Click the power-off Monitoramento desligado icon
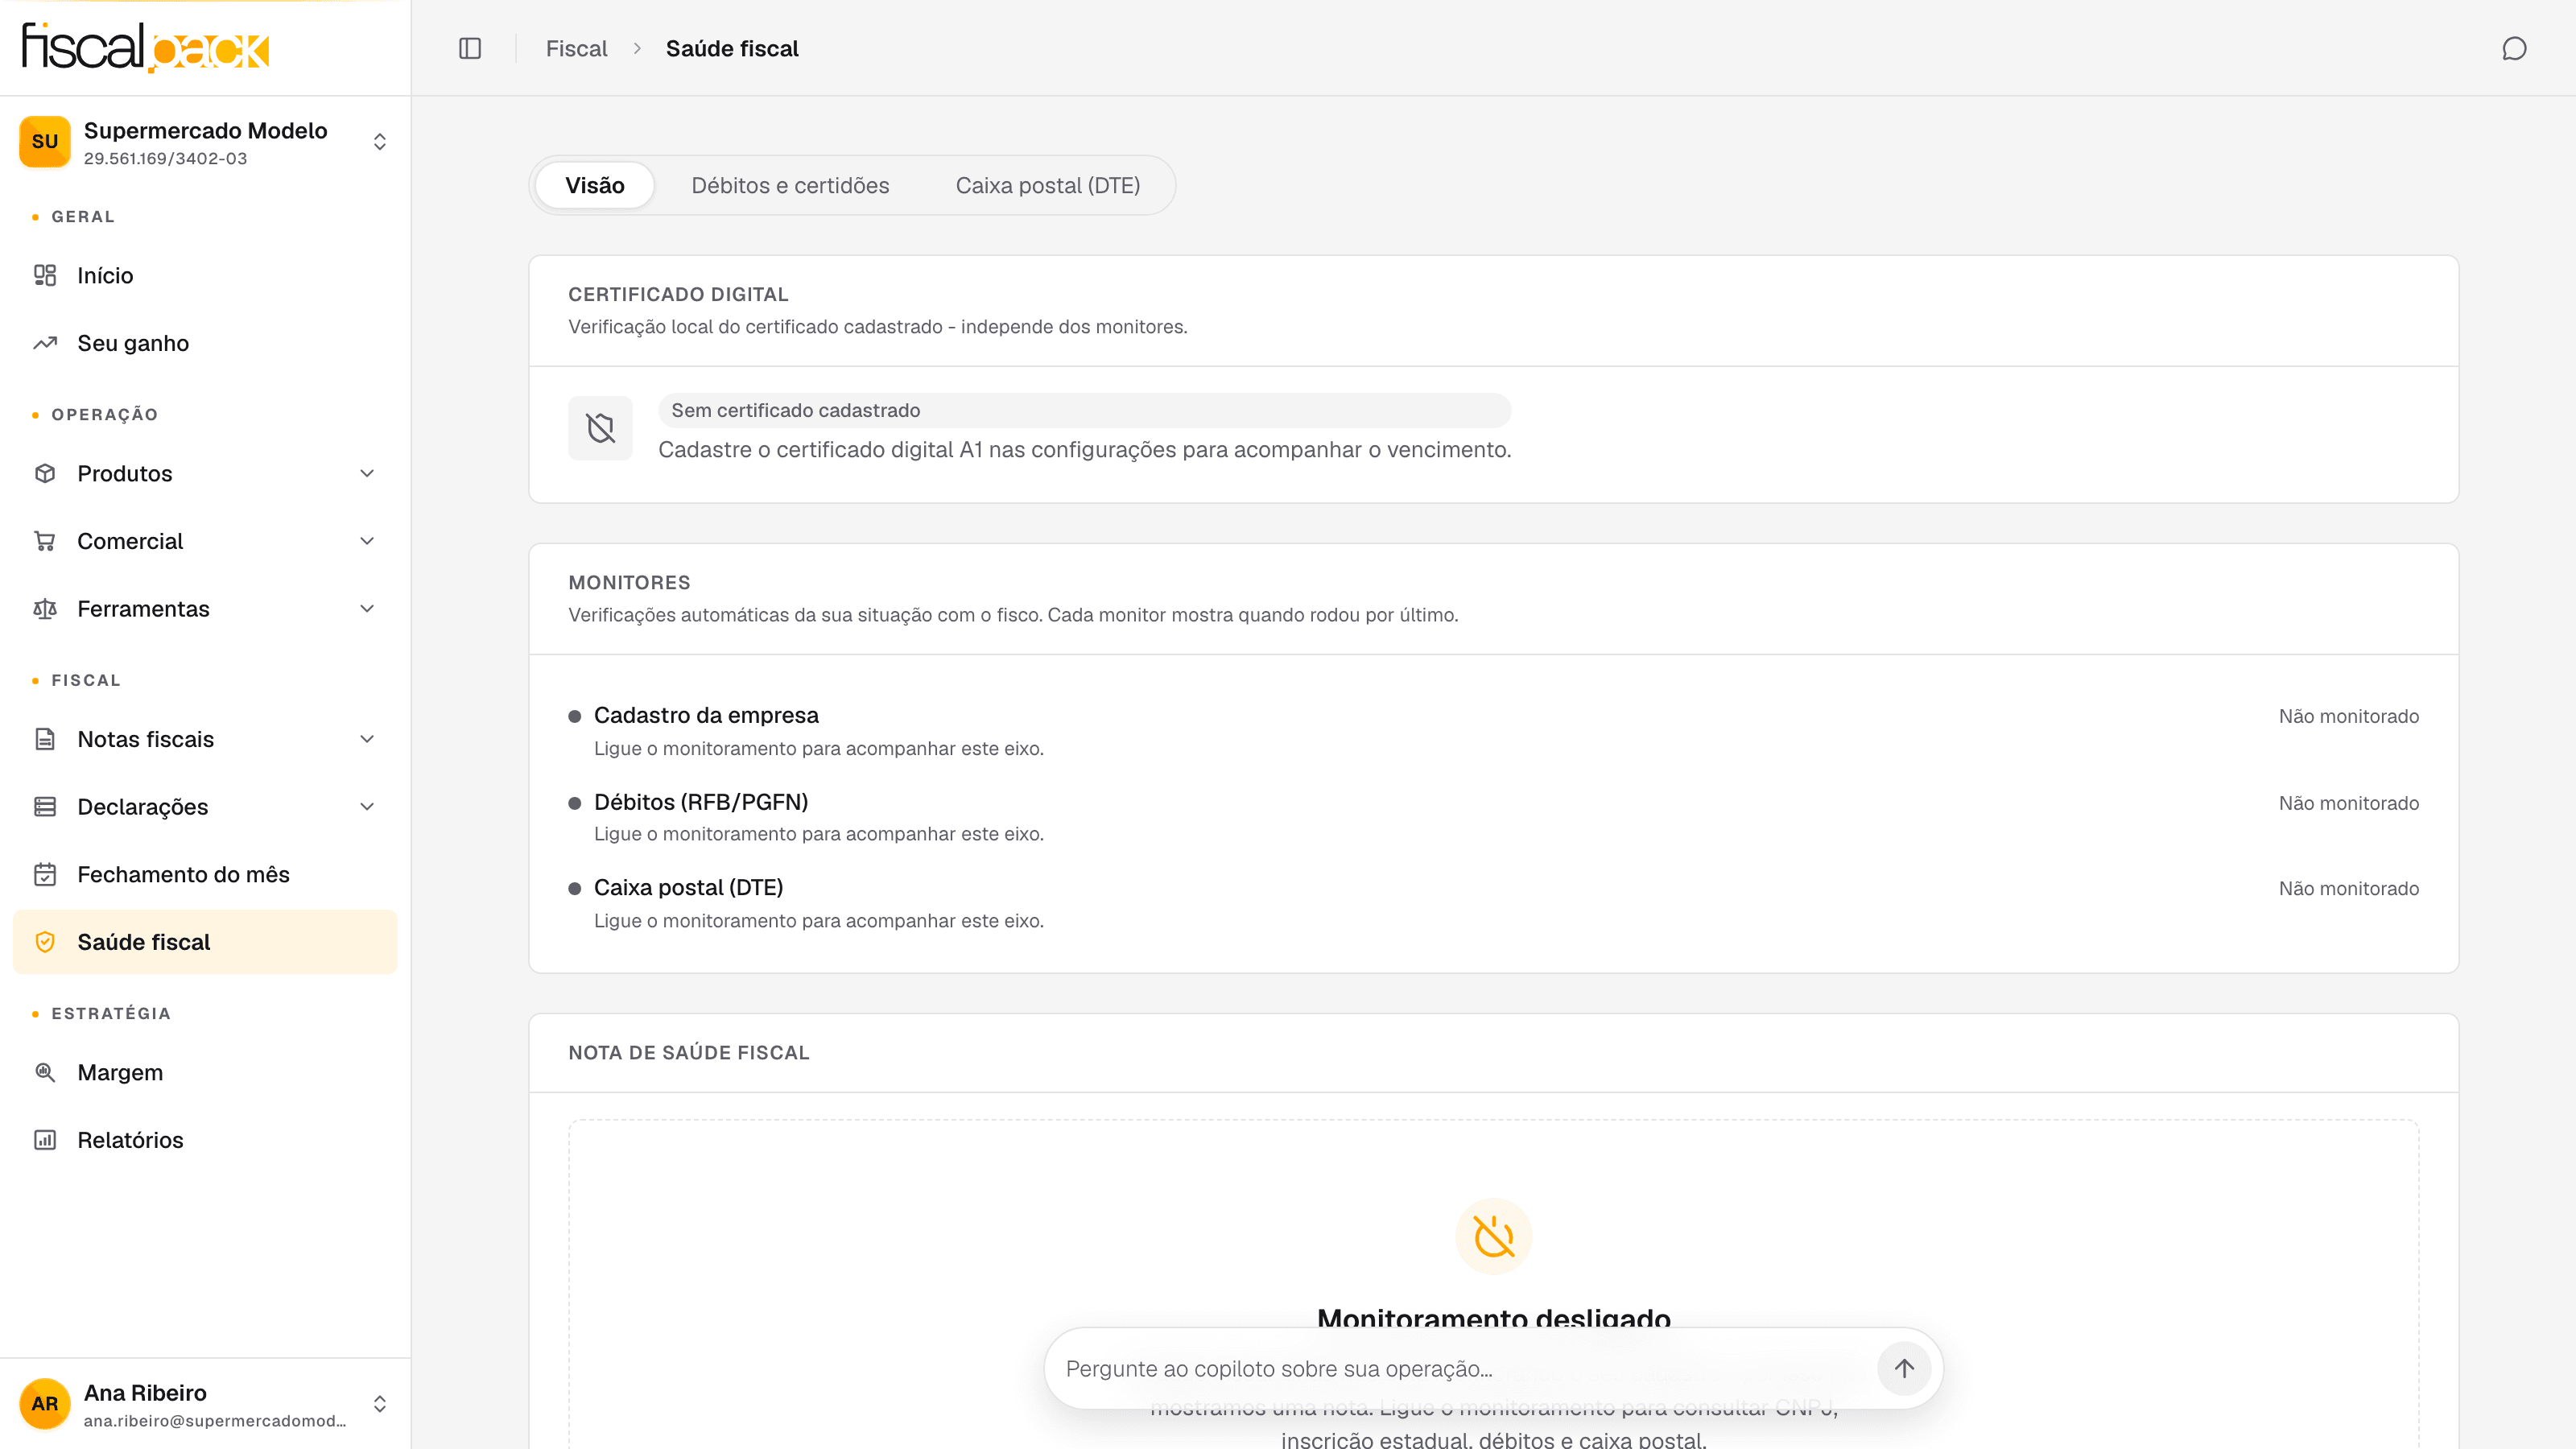 [1493, 1236]
